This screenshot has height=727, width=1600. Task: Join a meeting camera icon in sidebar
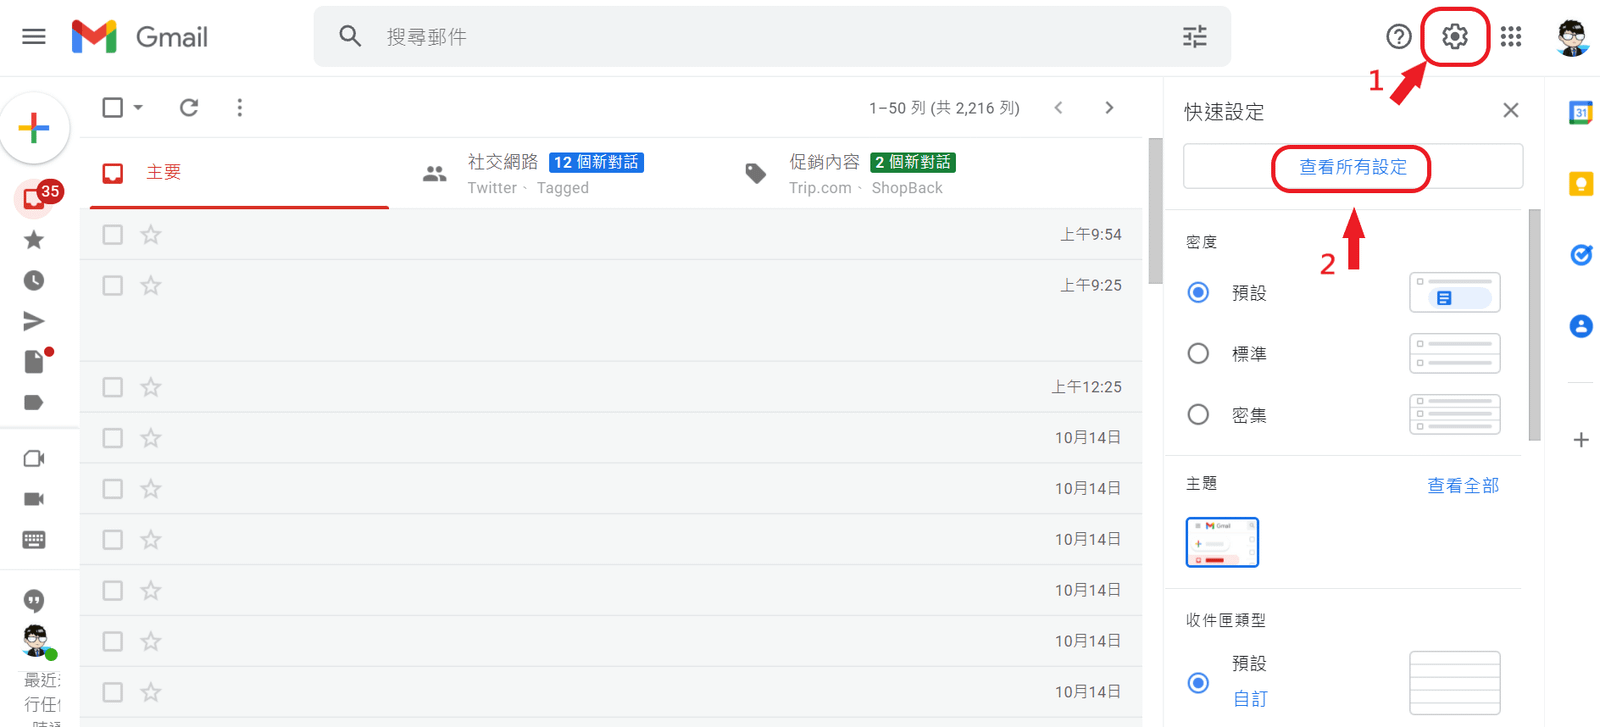tap(34, 499)
